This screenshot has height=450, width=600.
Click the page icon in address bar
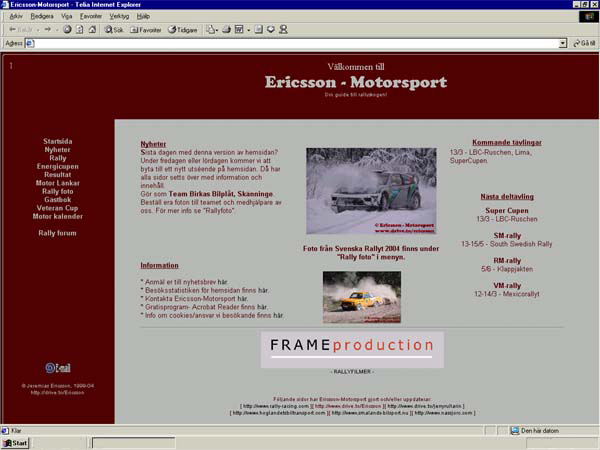pos(30,43)
